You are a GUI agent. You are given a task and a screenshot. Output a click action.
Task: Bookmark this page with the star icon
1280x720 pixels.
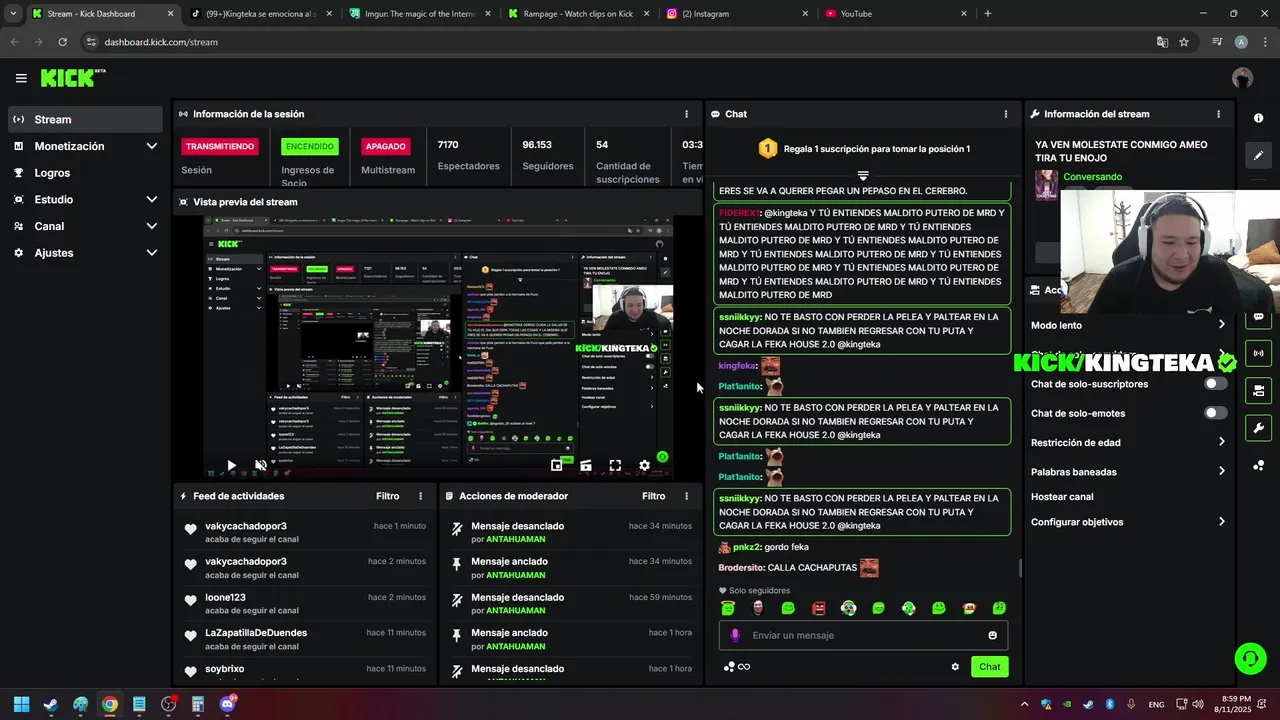point(1184,42)
